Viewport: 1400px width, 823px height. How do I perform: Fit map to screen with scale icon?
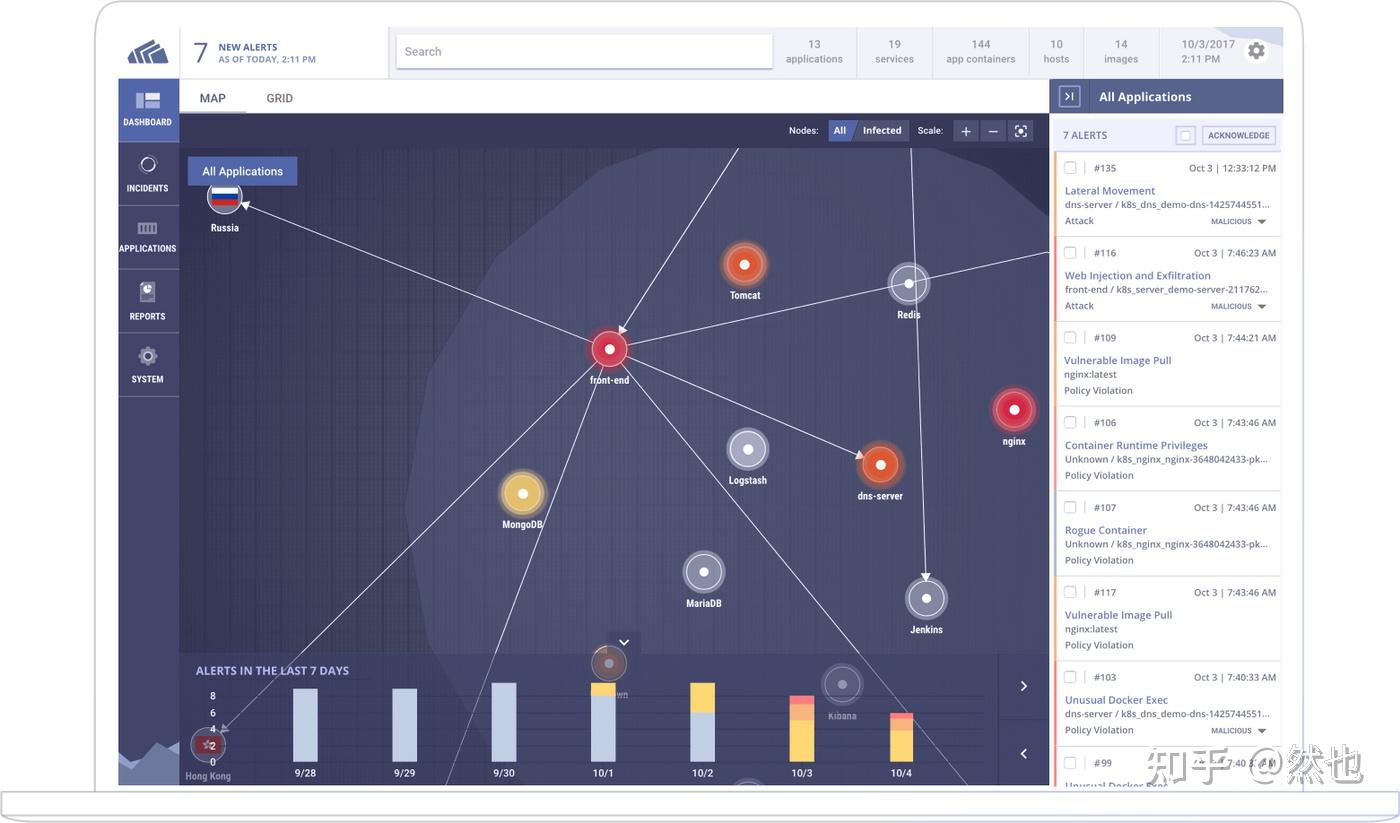(x=1020, y=131)
